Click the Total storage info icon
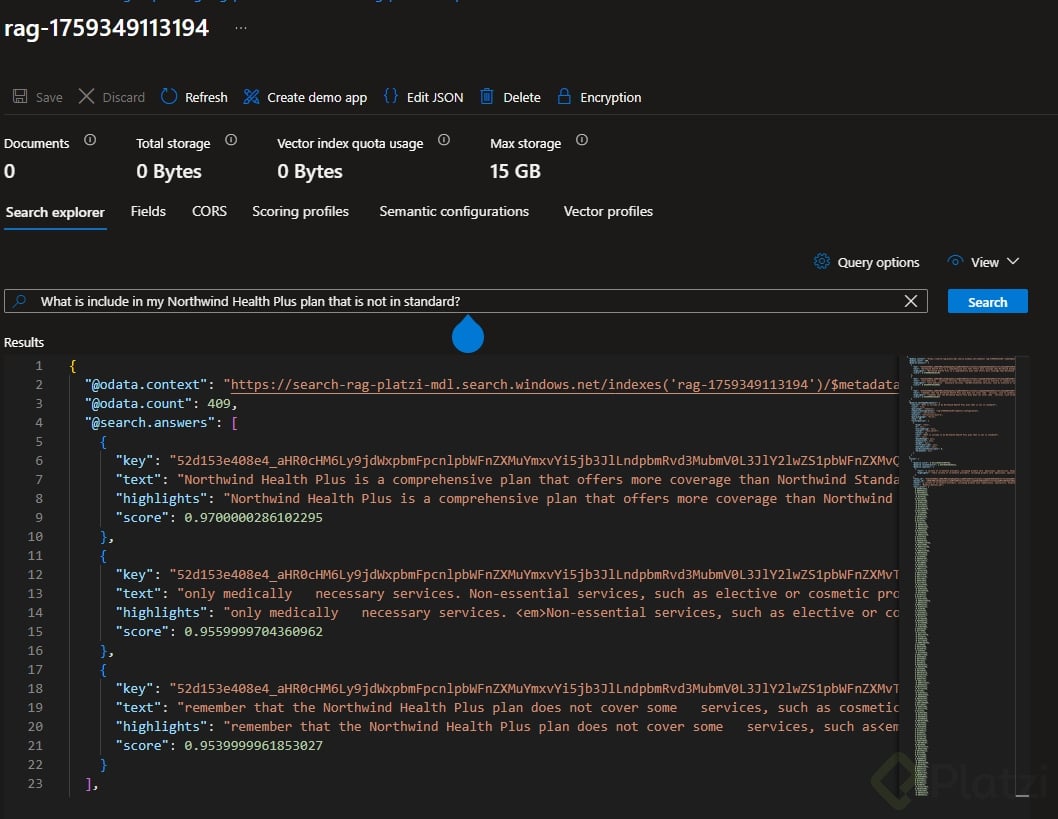 [x=231, y=141]
